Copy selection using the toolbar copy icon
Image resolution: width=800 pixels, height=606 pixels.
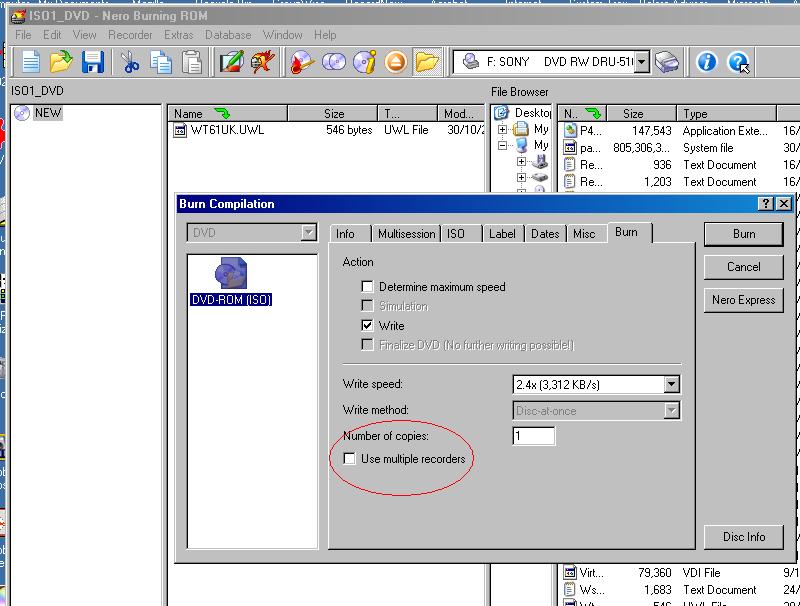pos(161,62)
